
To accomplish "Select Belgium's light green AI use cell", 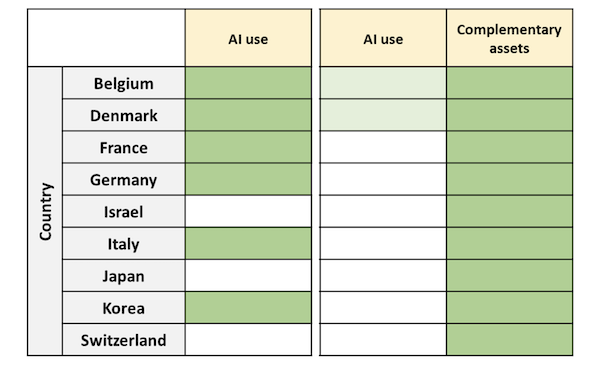I will click(383, 83).
